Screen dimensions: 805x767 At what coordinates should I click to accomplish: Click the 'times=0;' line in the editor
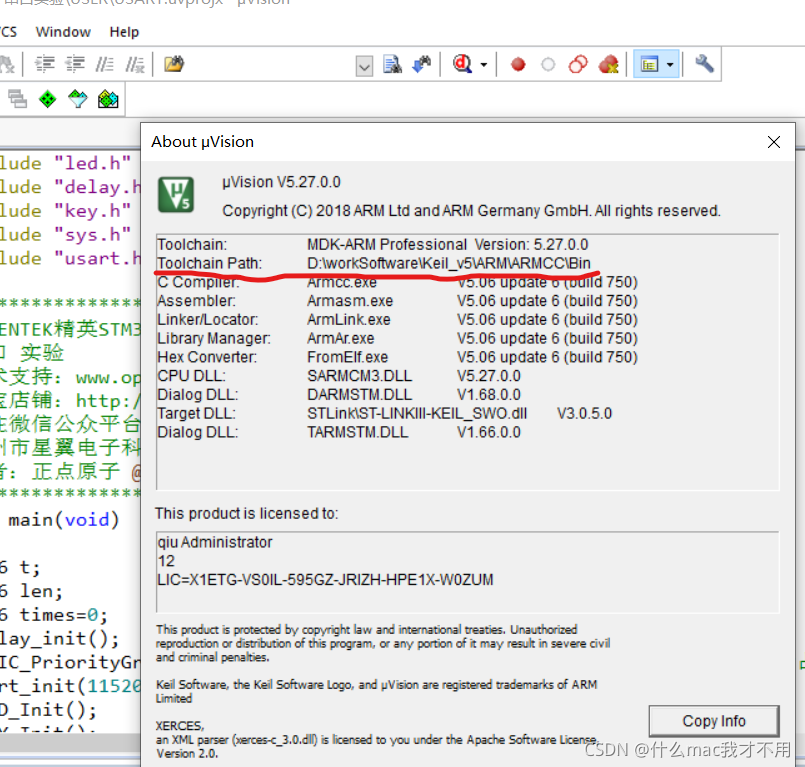point(63,615)
